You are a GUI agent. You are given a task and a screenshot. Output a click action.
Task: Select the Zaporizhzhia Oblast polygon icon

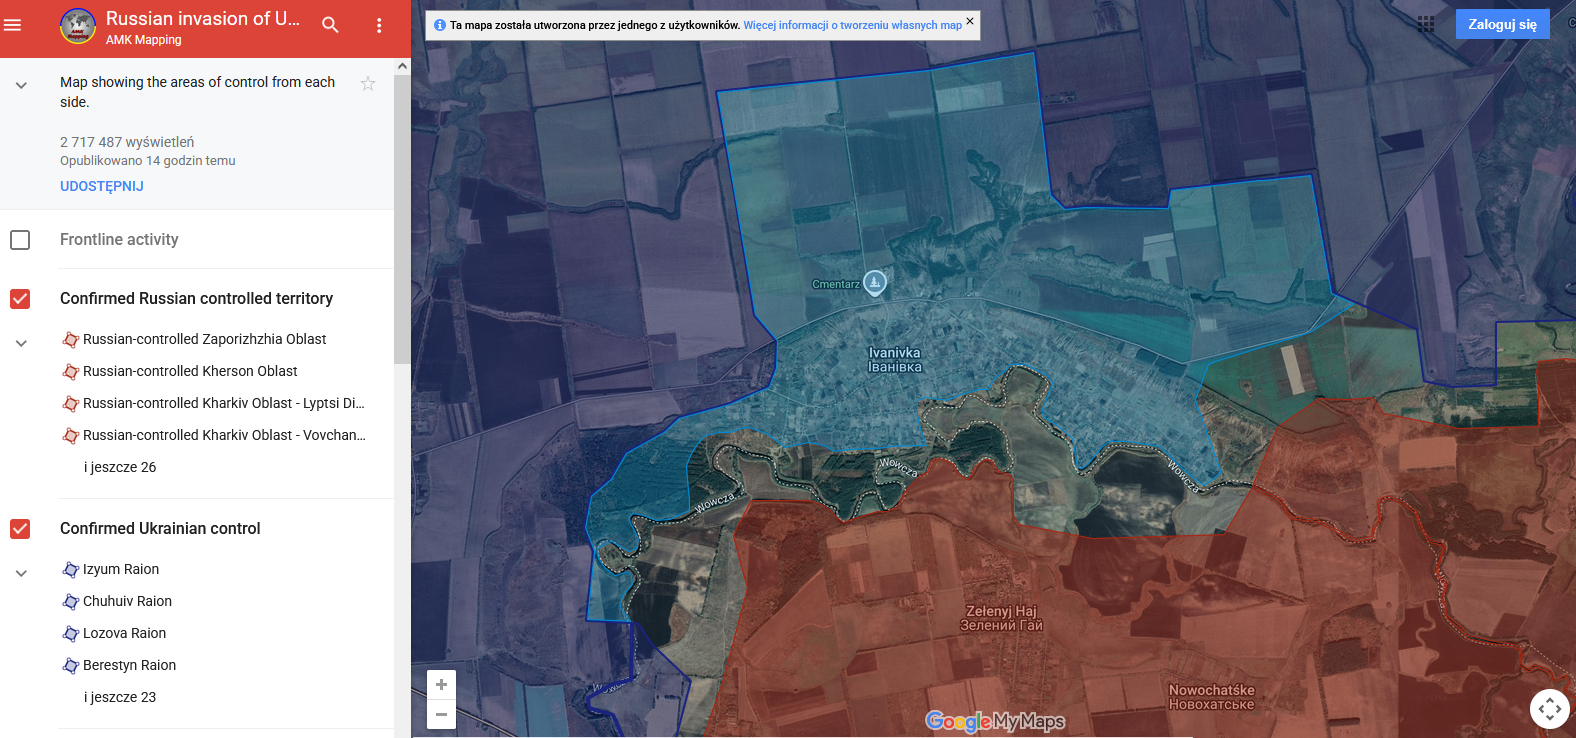coord(71,340)
